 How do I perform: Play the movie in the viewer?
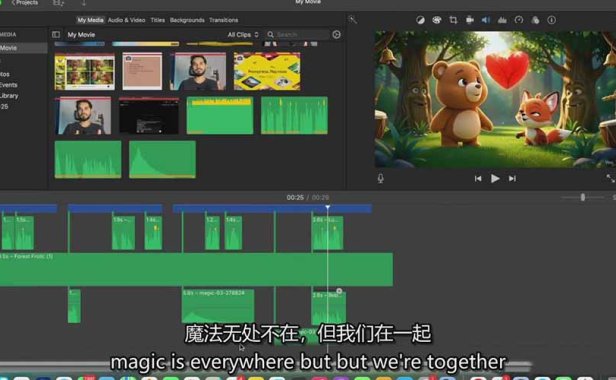495,178
